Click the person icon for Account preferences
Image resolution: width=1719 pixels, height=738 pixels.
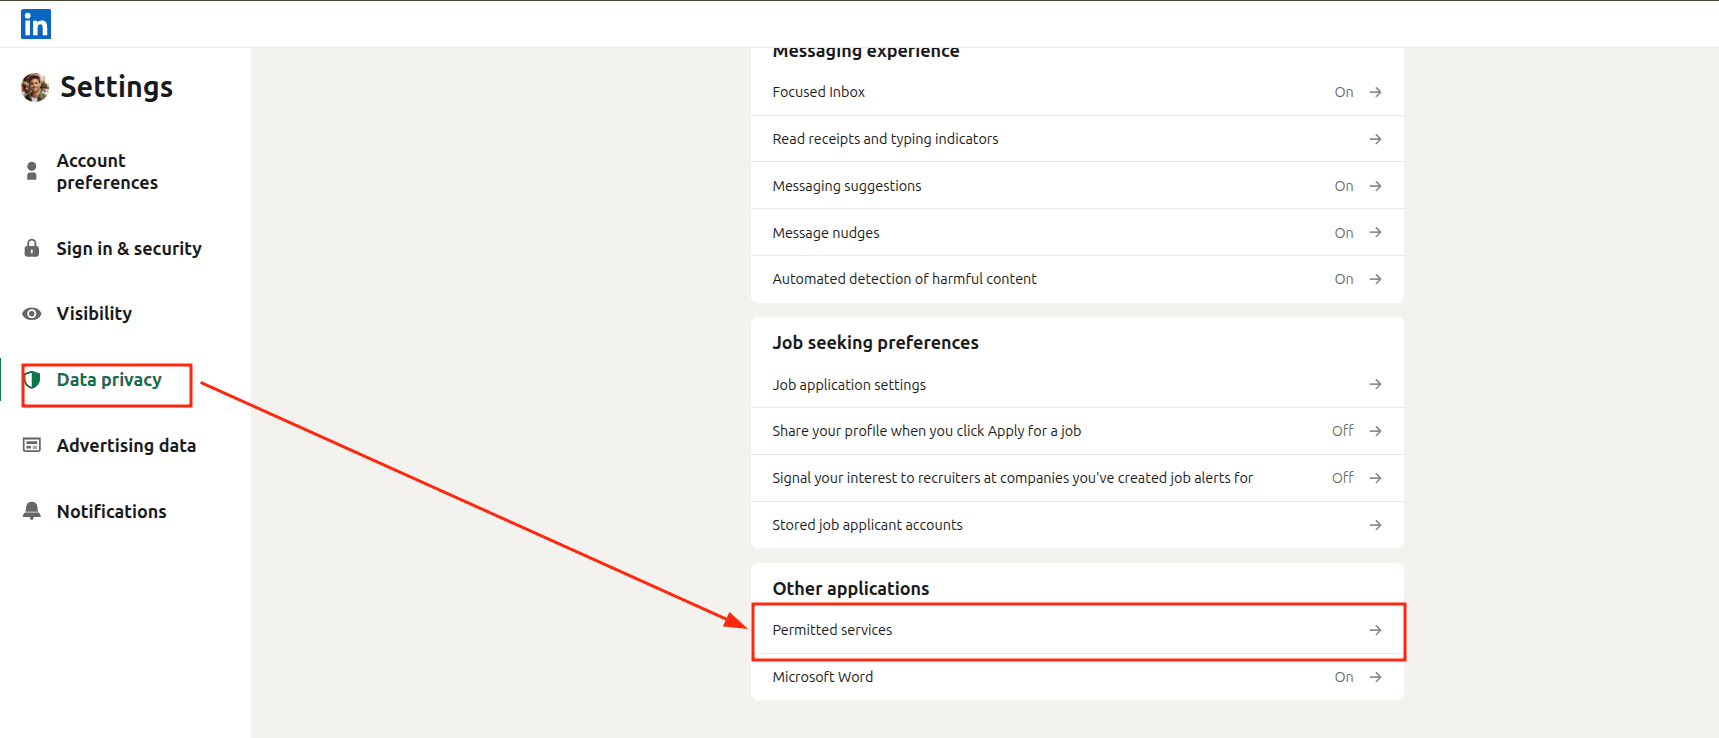click(32, 172)
